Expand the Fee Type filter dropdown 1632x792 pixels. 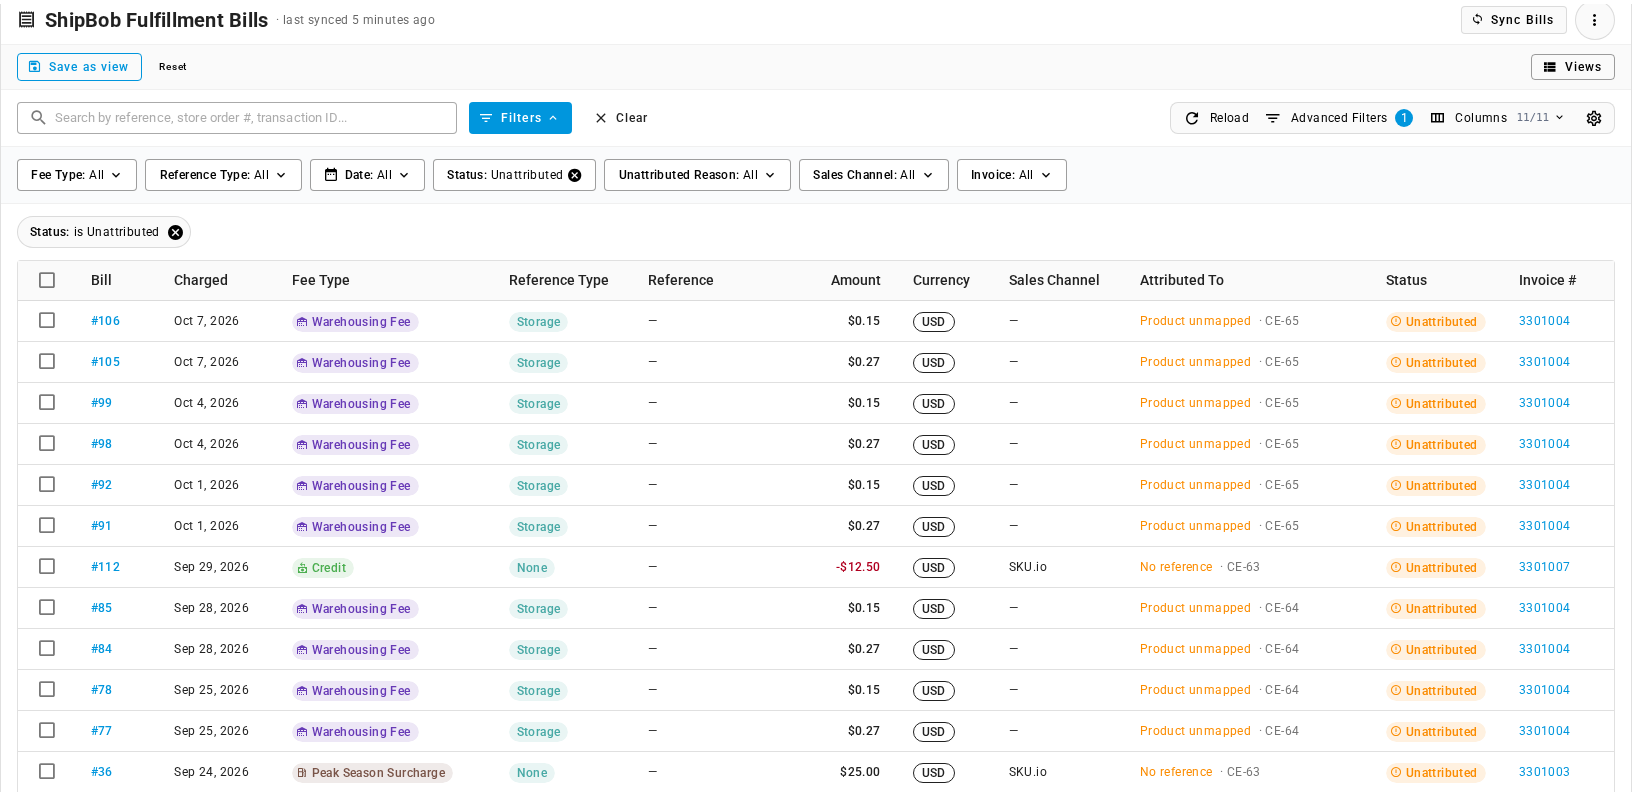pyautogui.click(x=77, y=175)
